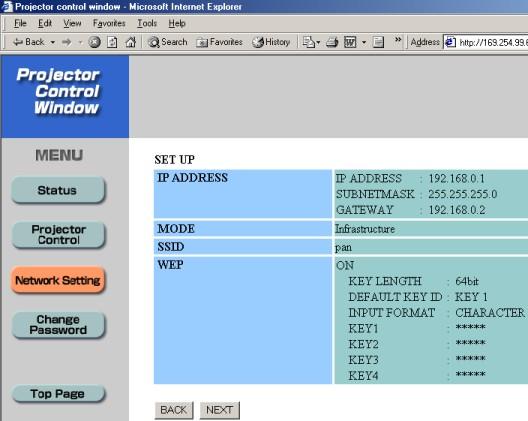
Task: Click the Print icon
Action: pos(332,42)
